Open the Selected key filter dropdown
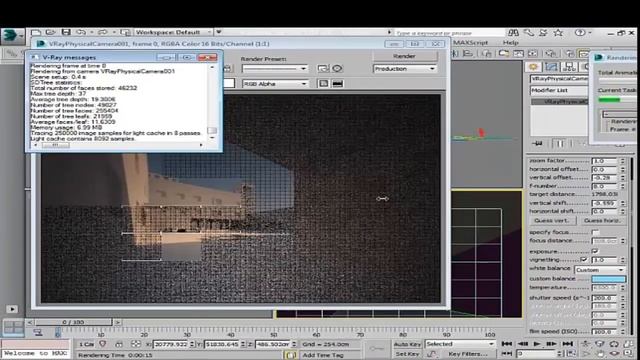The image size is (640, 360). click(x=460, y=344)
